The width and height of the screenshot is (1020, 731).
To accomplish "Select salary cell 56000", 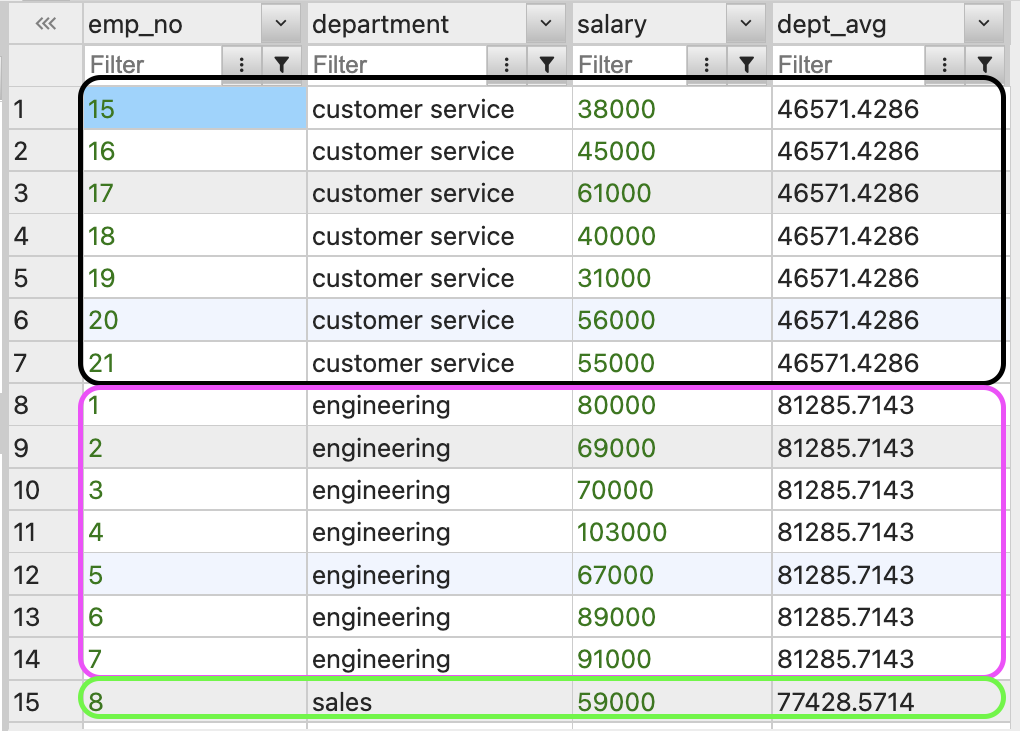I will click(x=672, y=320).
